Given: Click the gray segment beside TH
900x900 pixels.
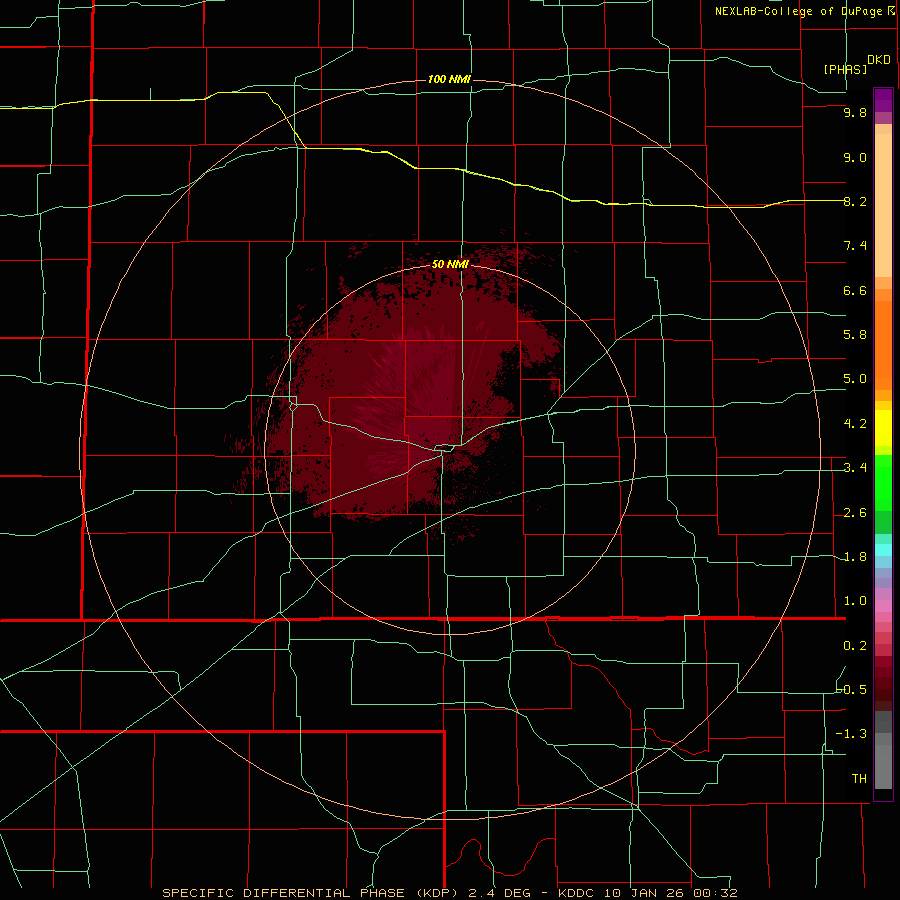Looking at the screenshot, I should click(883, 769).
